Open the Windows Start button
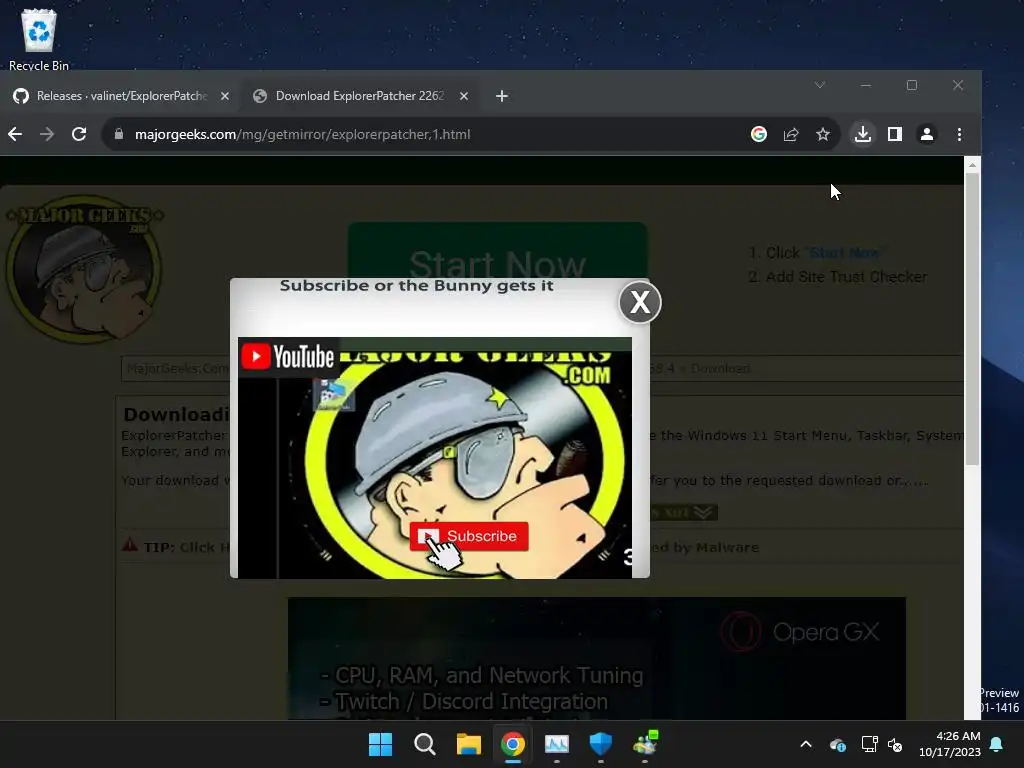The height and width of the screenshot is (768, 1024). (x=380, y=744)
